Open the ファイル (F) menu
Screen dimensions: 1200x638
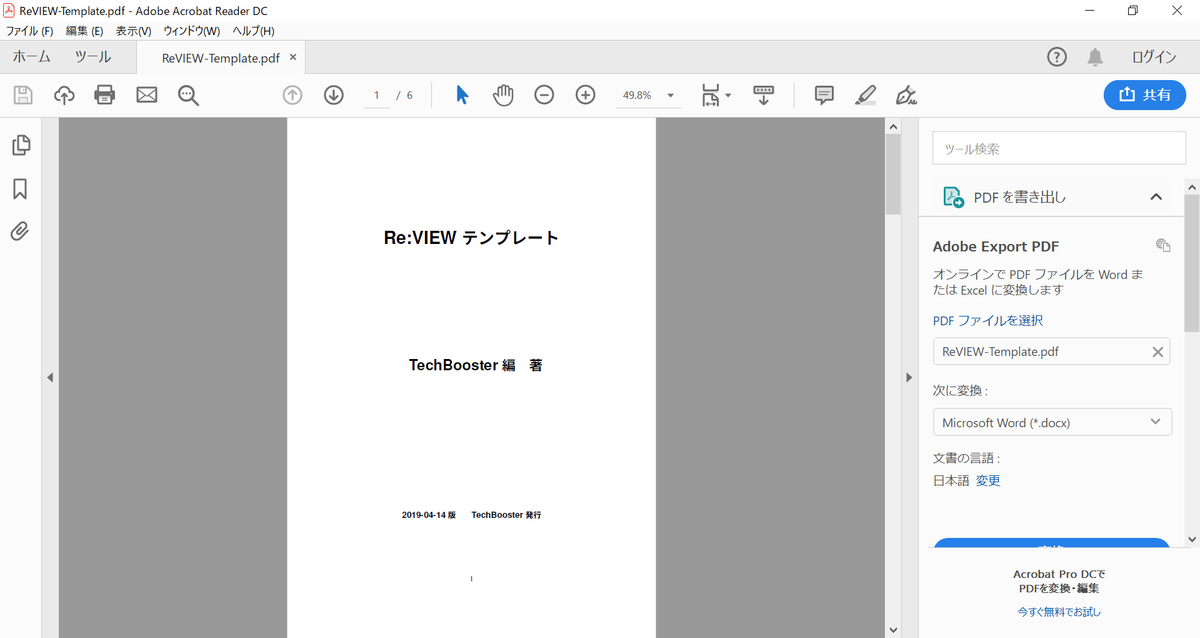pyautogui.click(x=29, y=31)
